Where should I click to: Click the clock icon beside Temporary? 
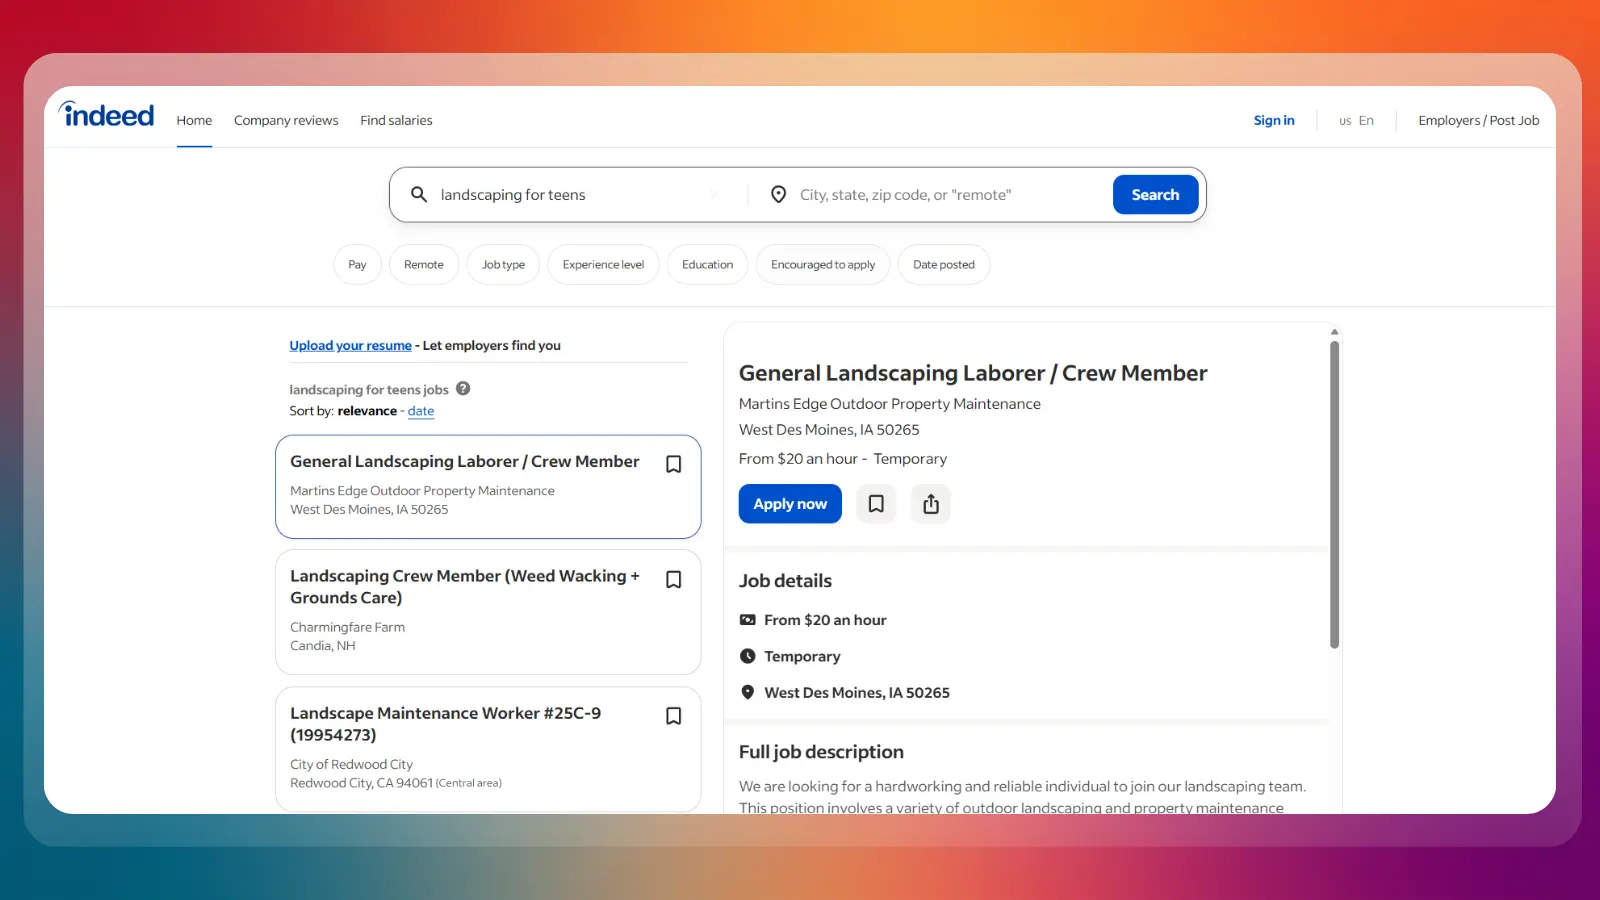point(747,656)
